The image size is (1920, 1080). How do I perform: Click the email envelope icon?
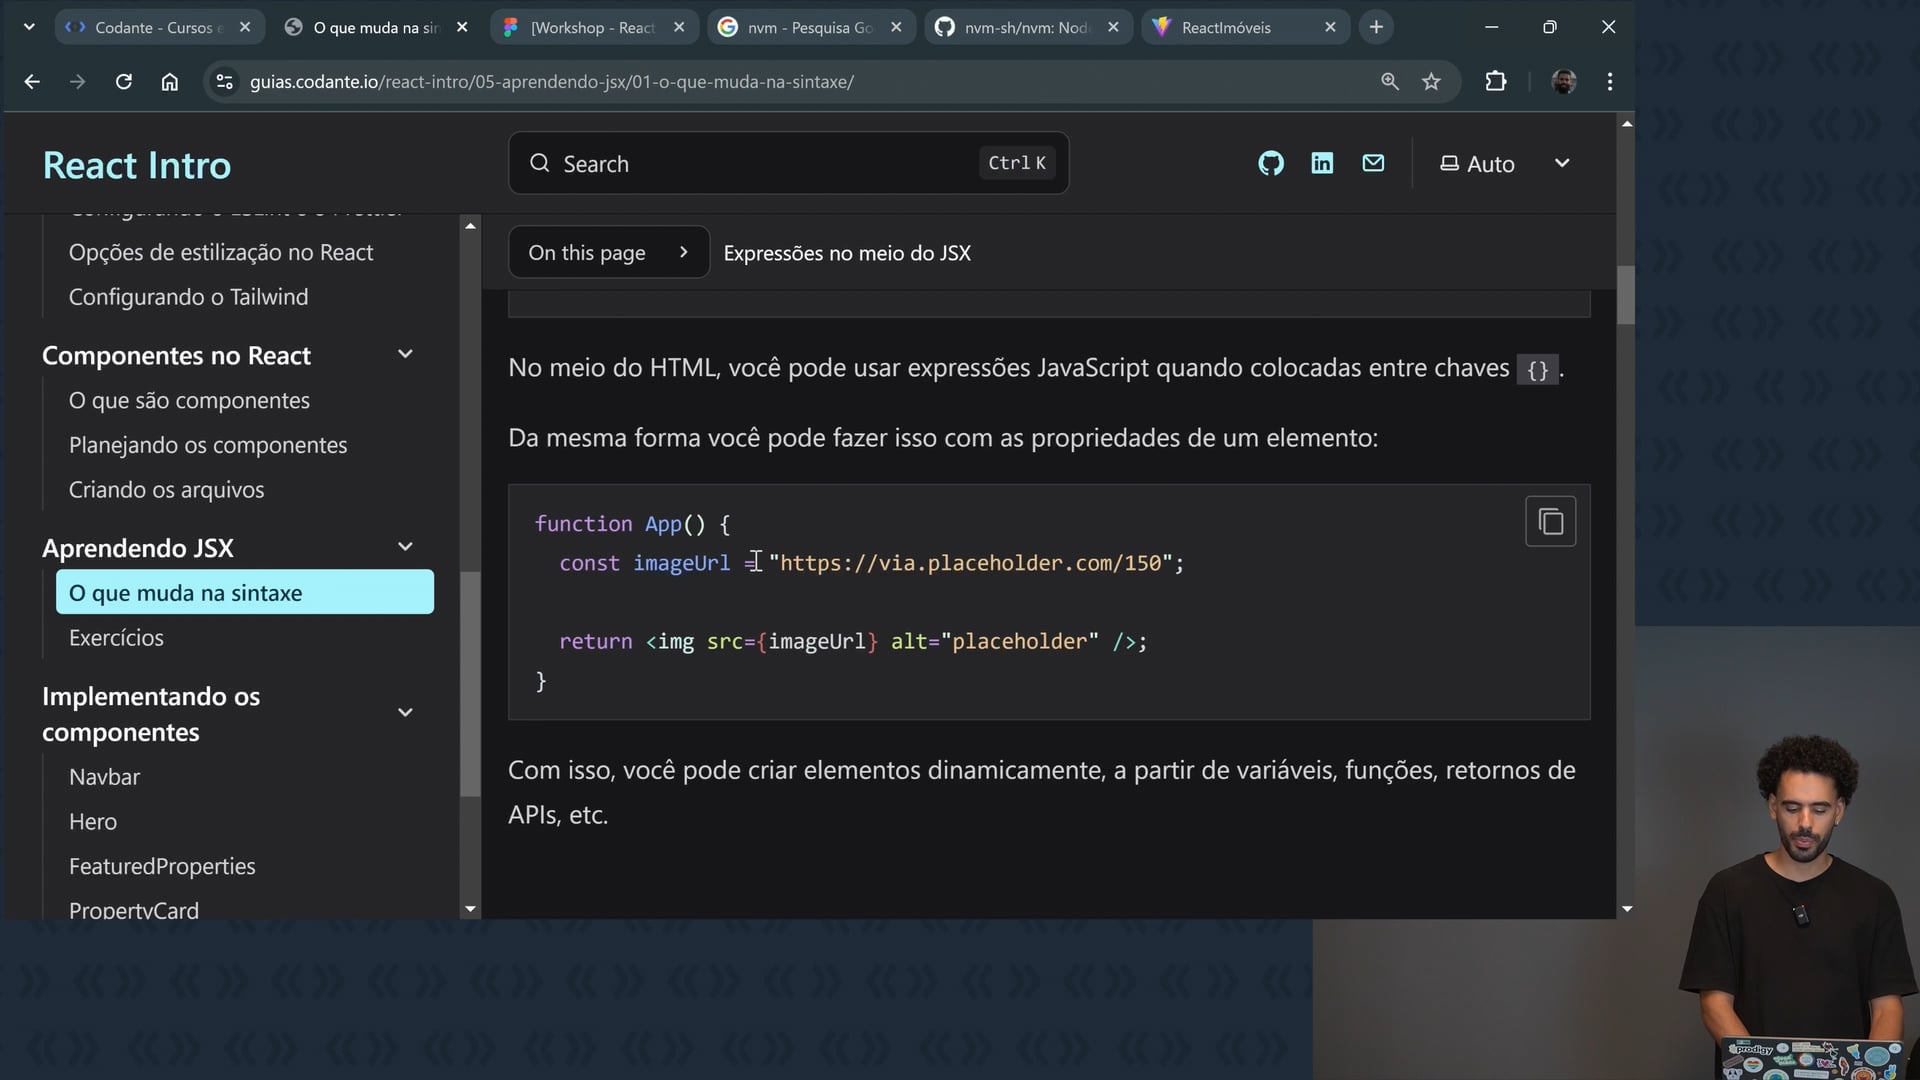(x=1373, y=163)
